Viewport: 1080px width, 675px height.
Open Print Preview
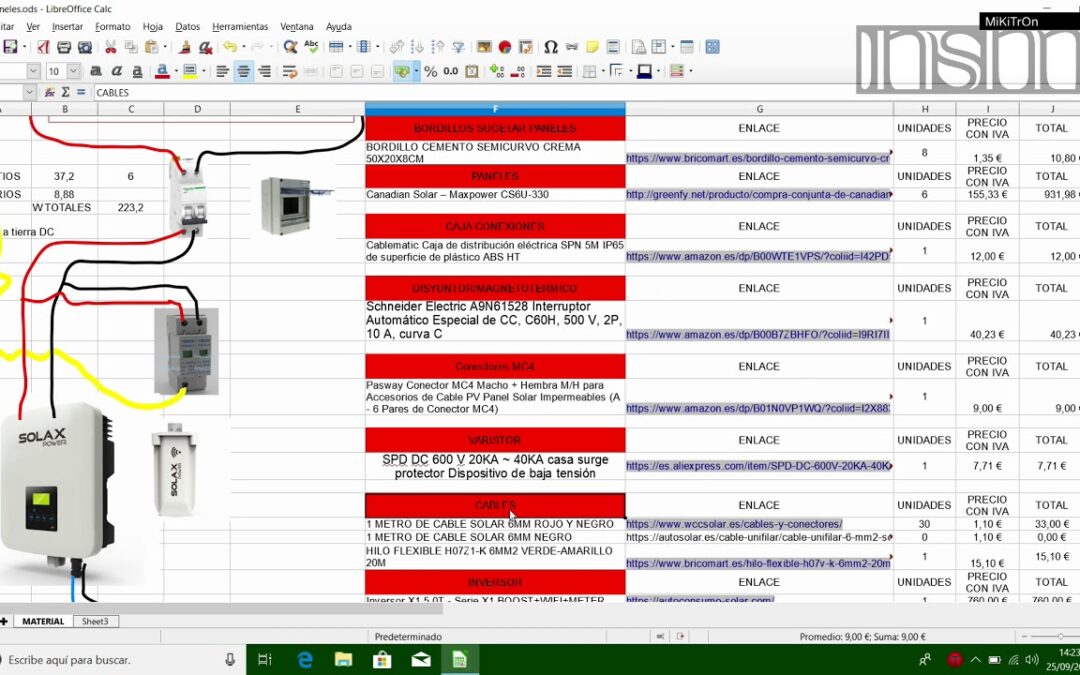click(x=85, y=47)
